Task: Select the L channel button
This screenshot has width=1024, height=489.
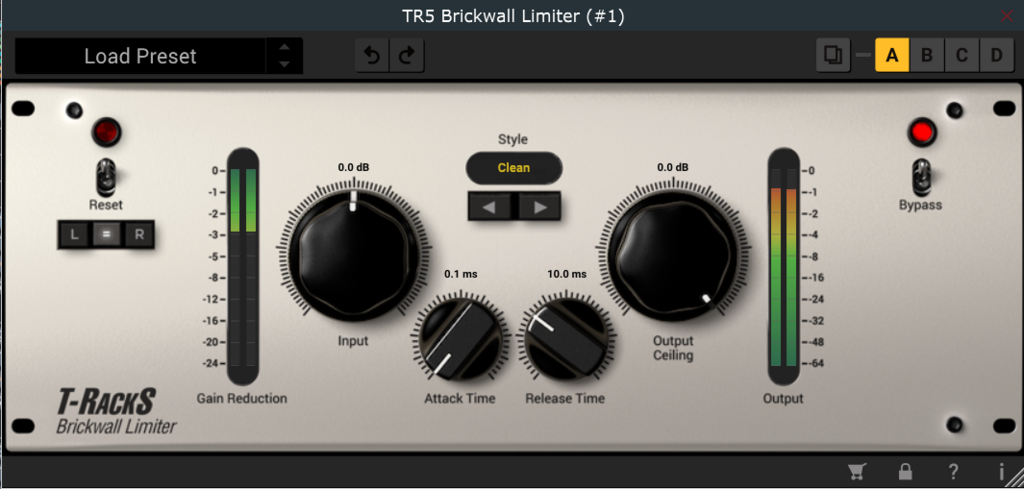Action: click(74, 235)
